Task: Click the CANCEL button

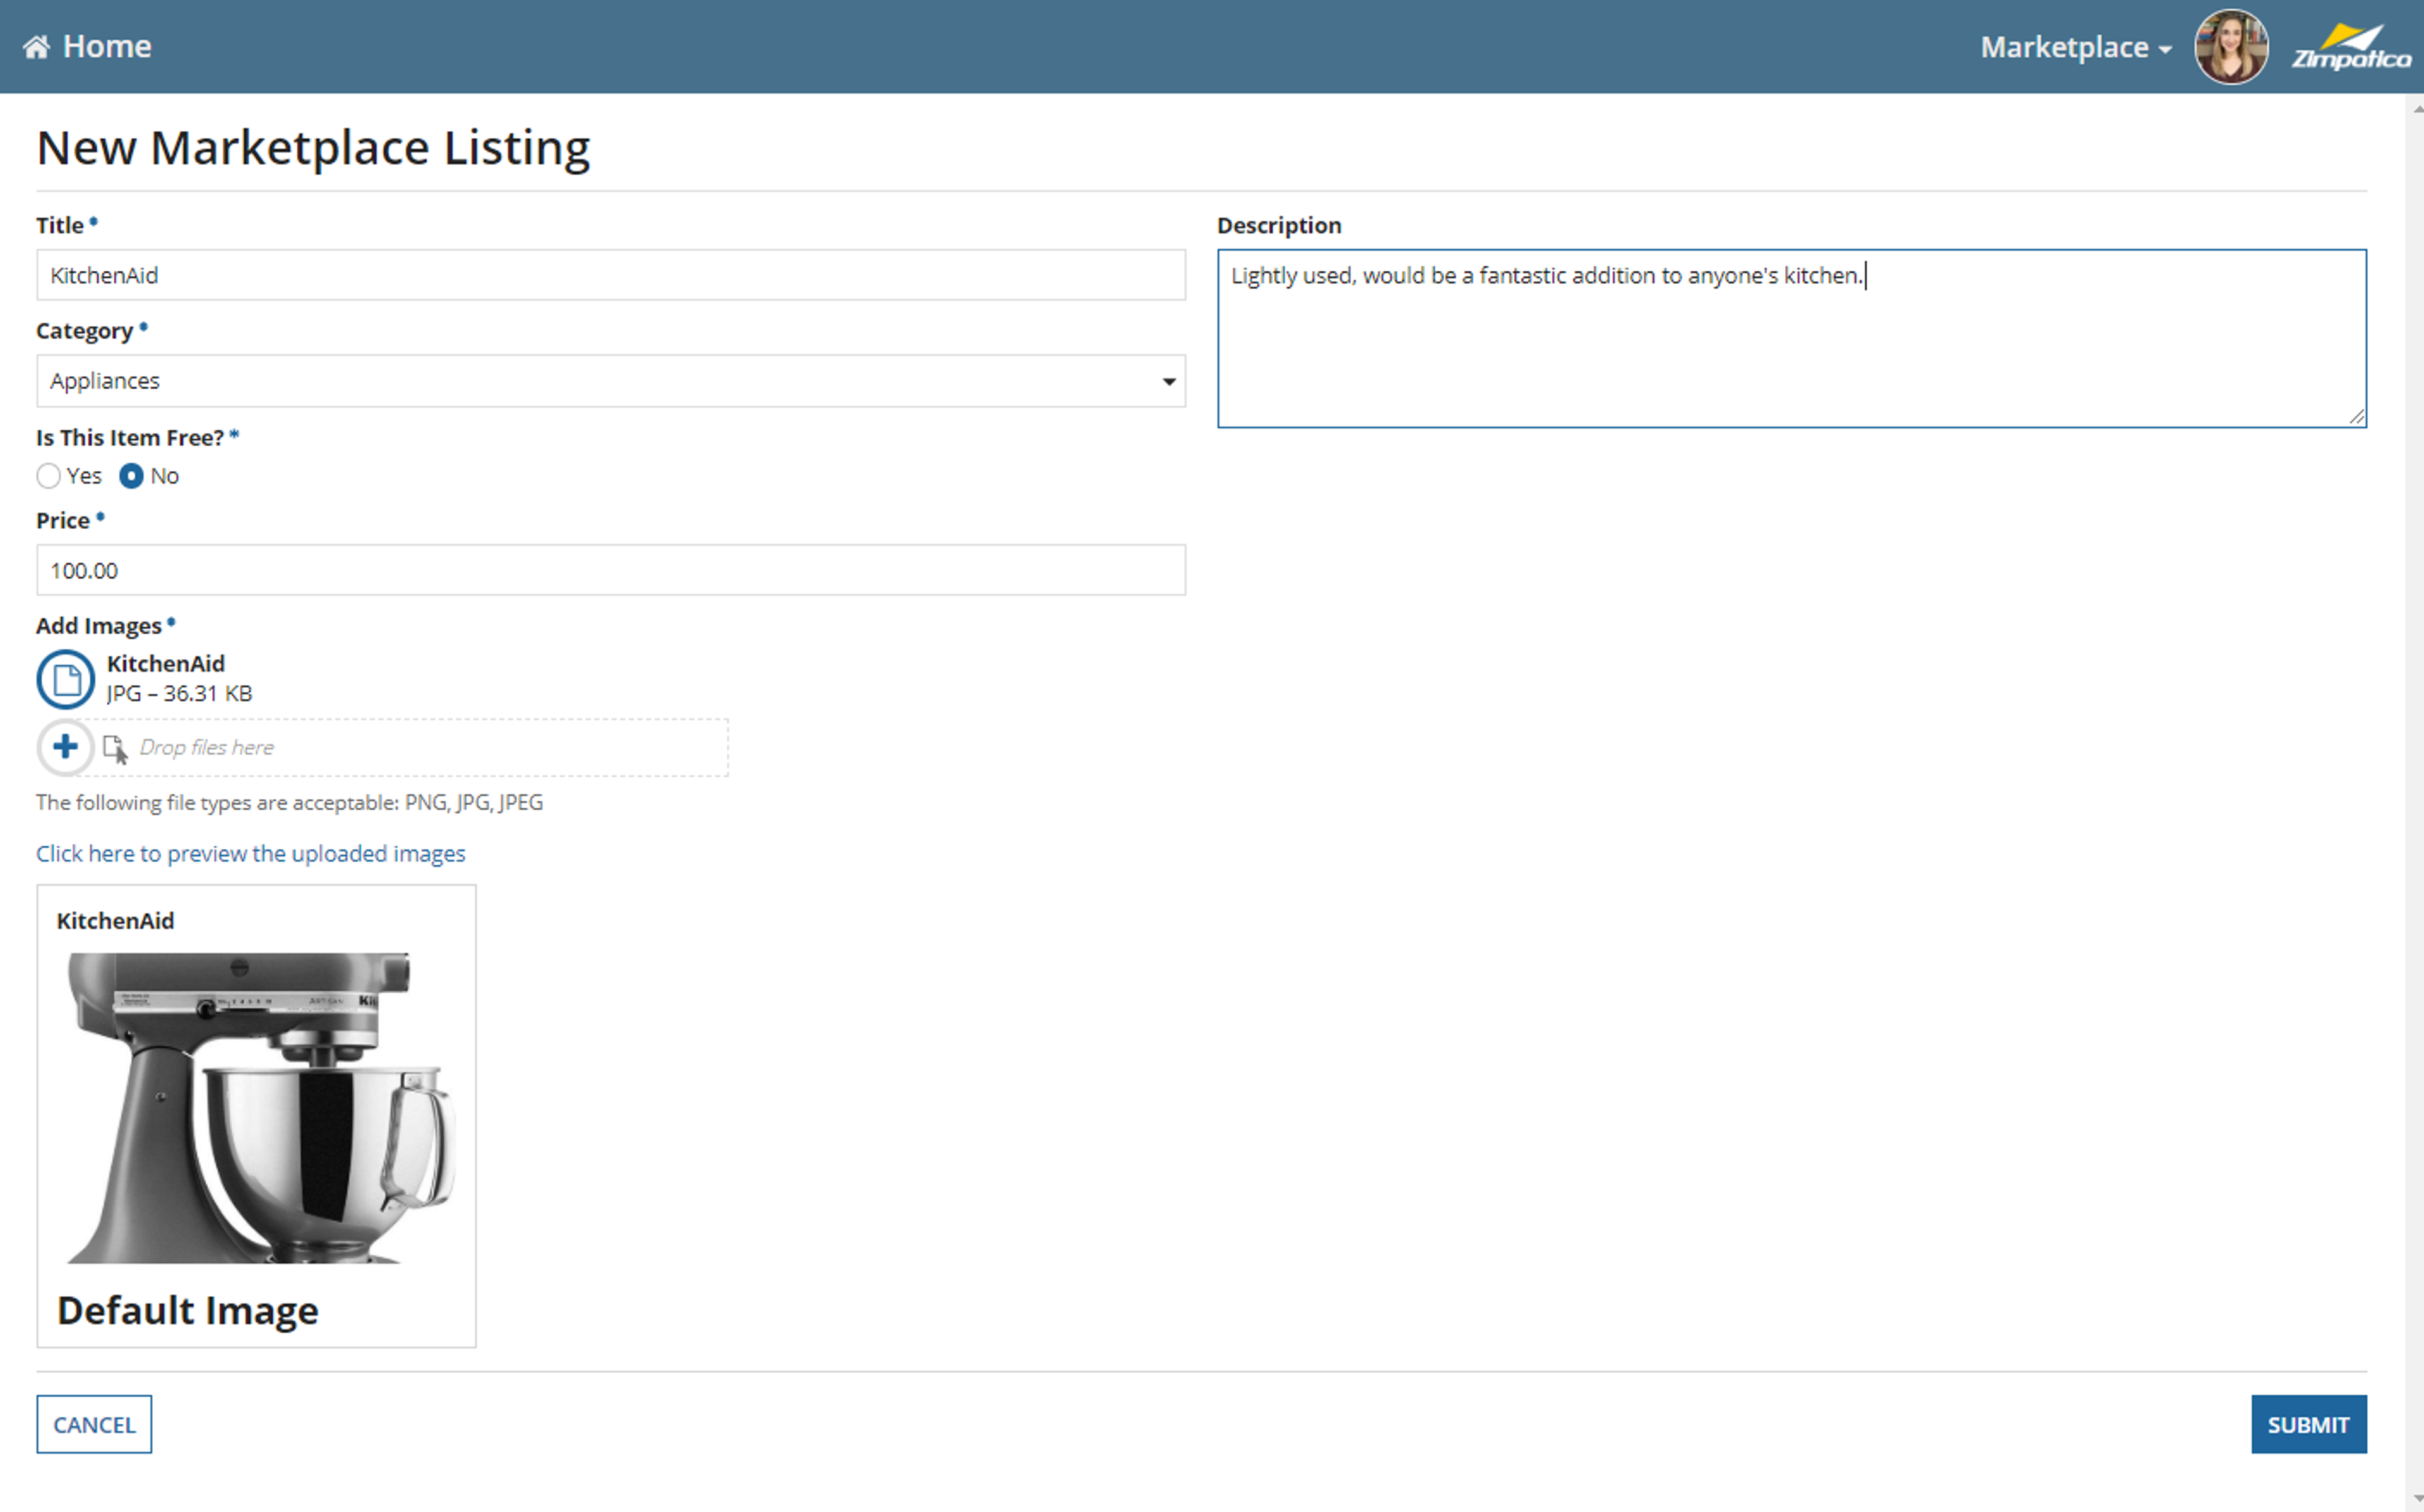Action: (94, 1424)
